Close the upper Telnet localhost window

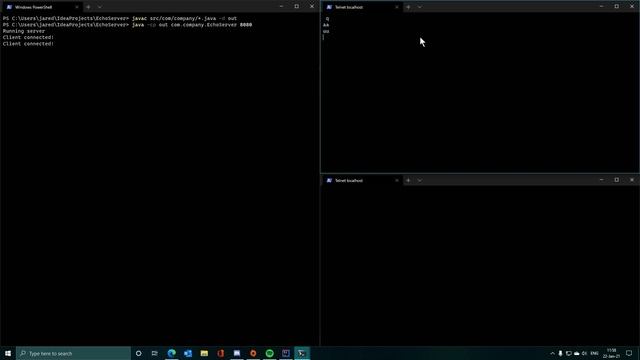pos(632,7)
